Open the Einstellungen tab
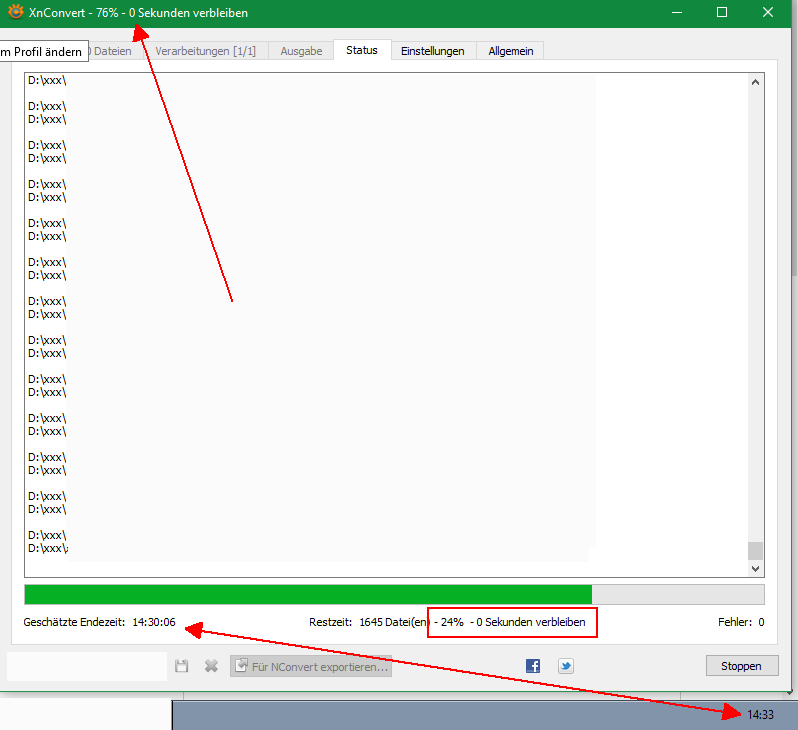 433,51
